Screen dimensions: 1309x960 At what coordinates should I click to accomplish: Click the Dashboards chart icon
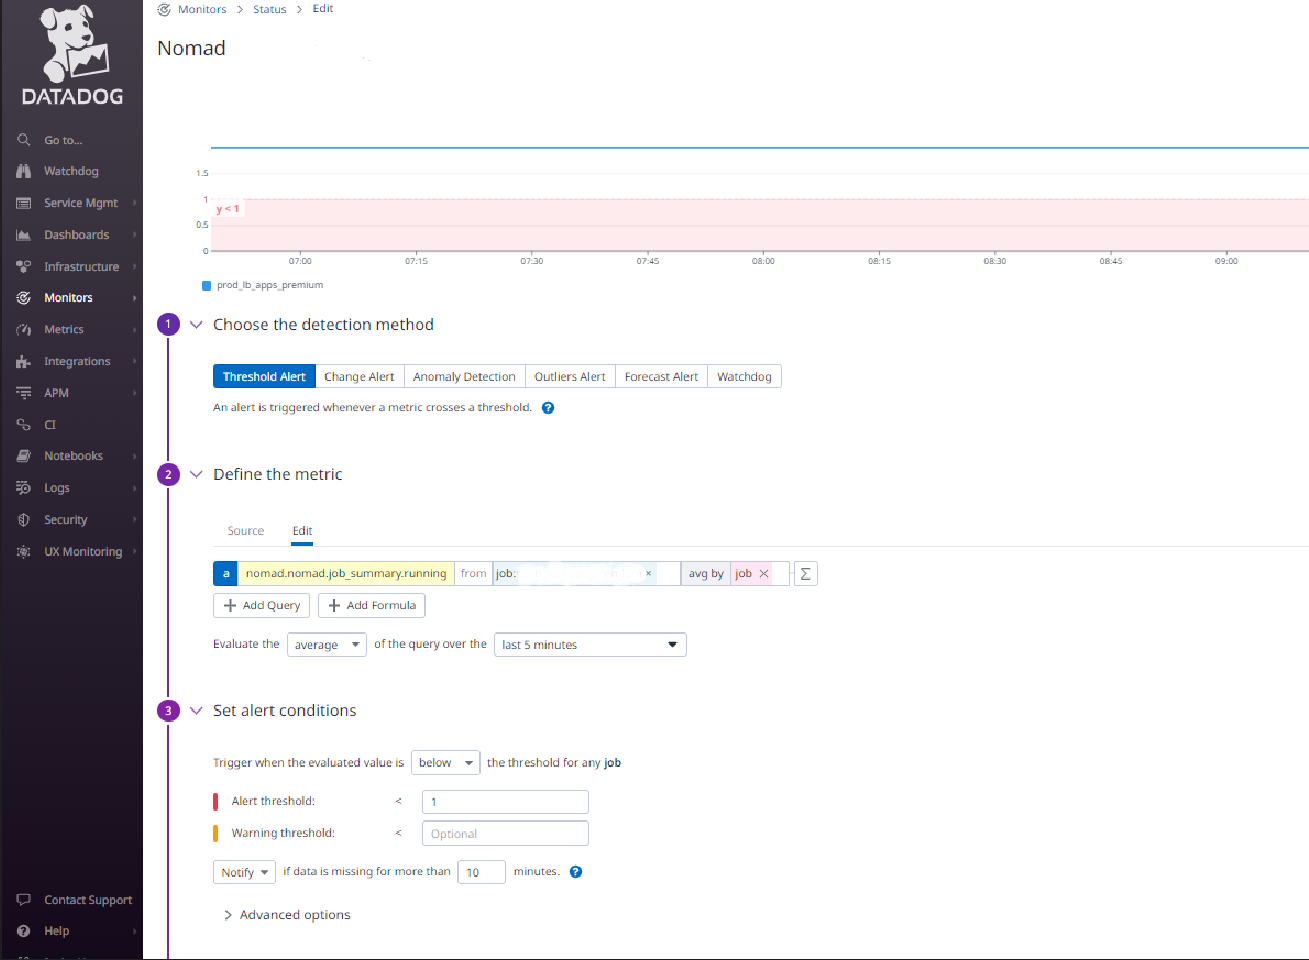click(x=23, y=235)
